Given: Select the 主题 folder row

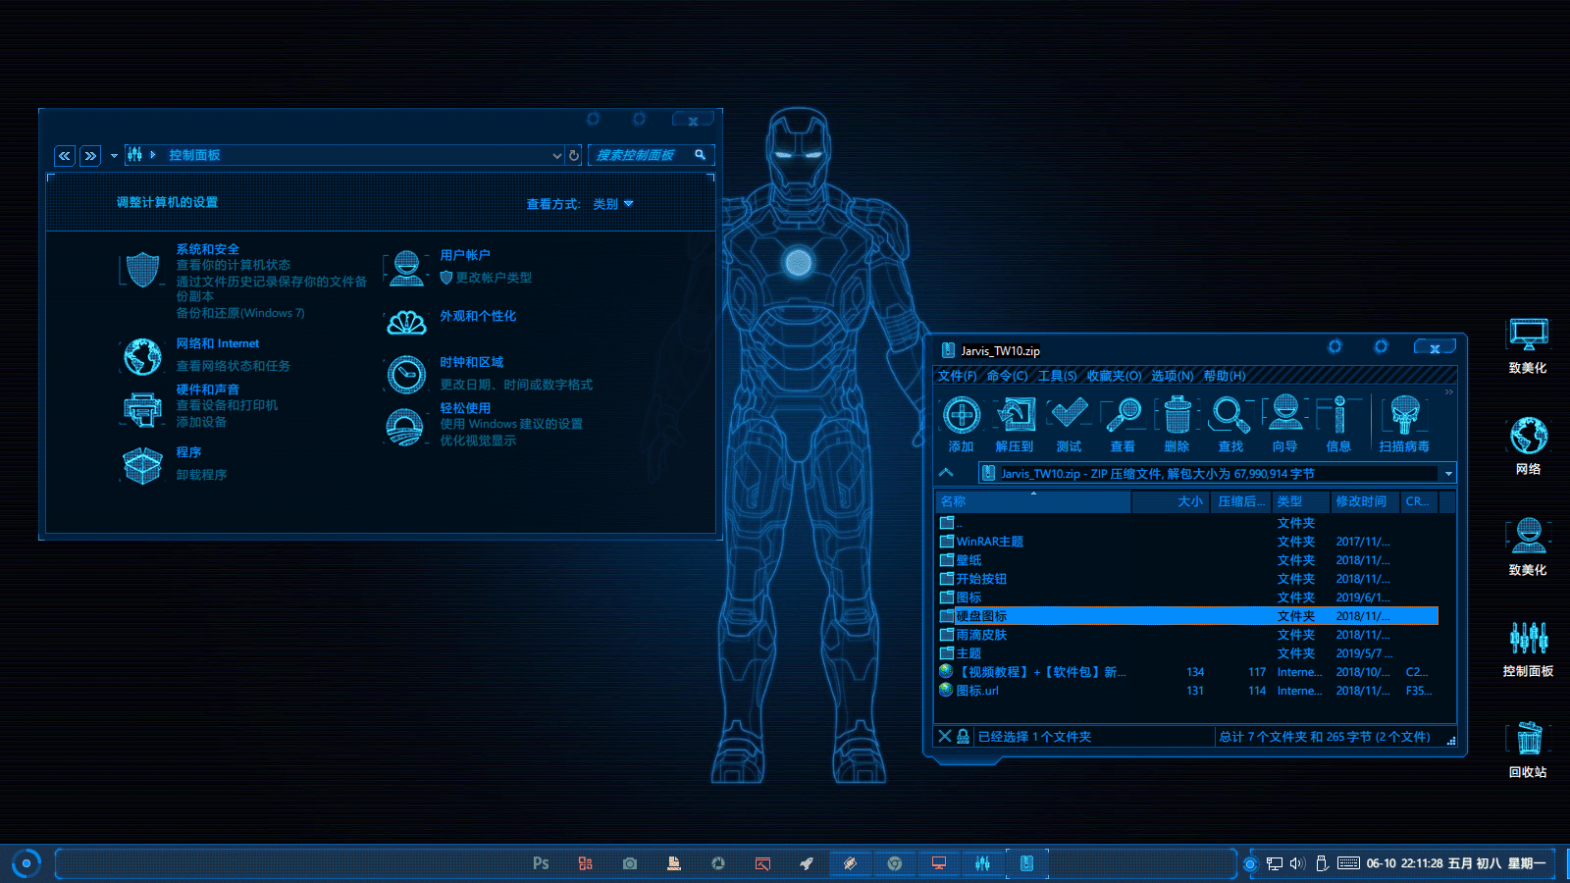Looking at the screenshot, I should (1188, 653).
